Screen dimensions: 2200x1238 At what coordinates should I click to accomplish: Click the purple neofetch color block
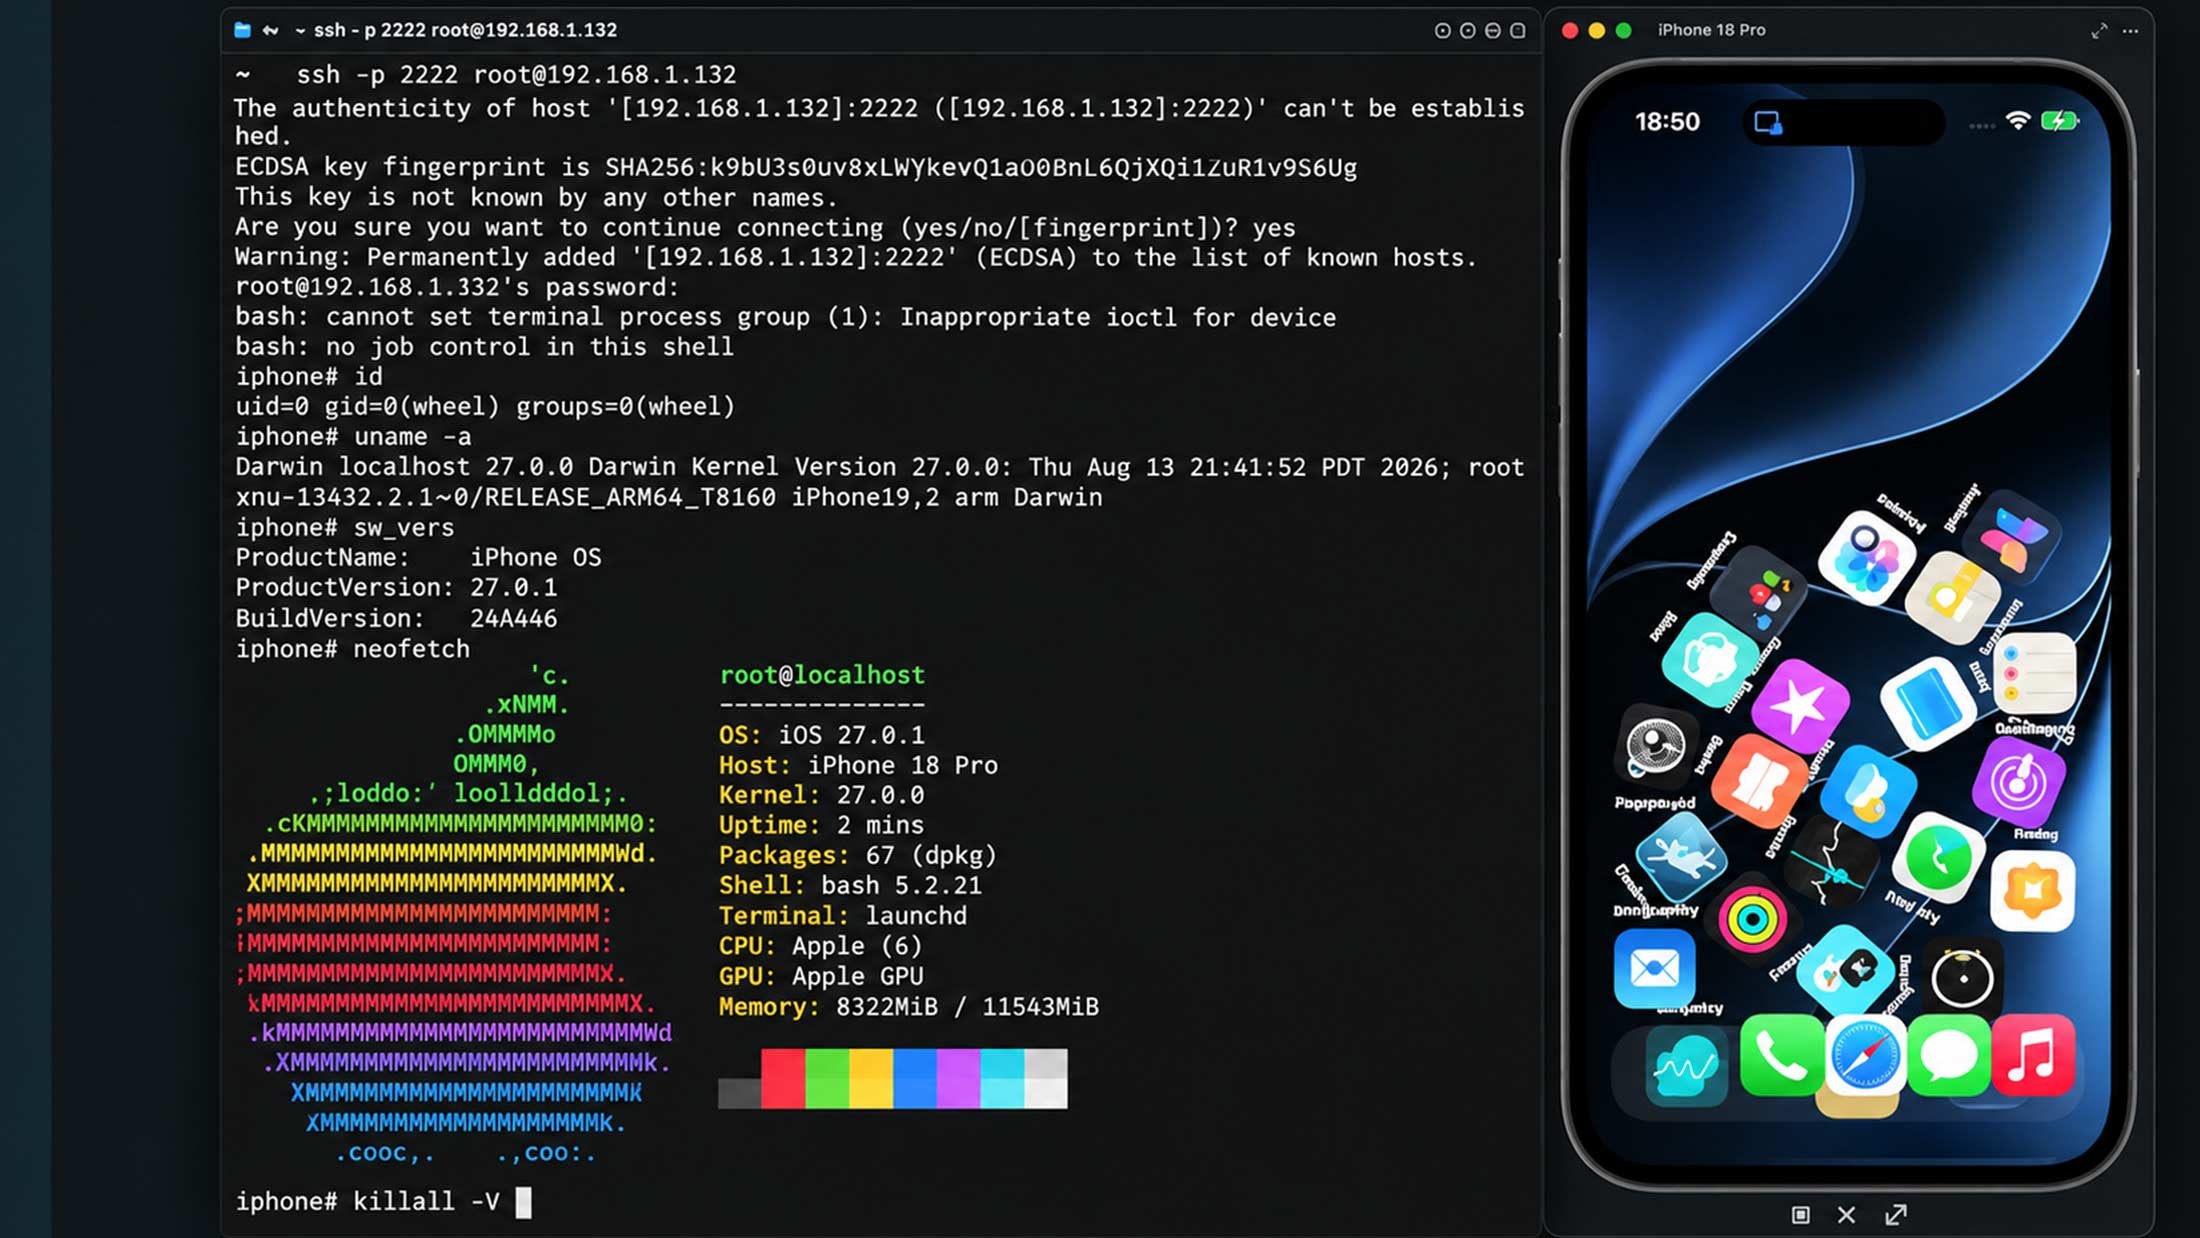click(958, 1078)
